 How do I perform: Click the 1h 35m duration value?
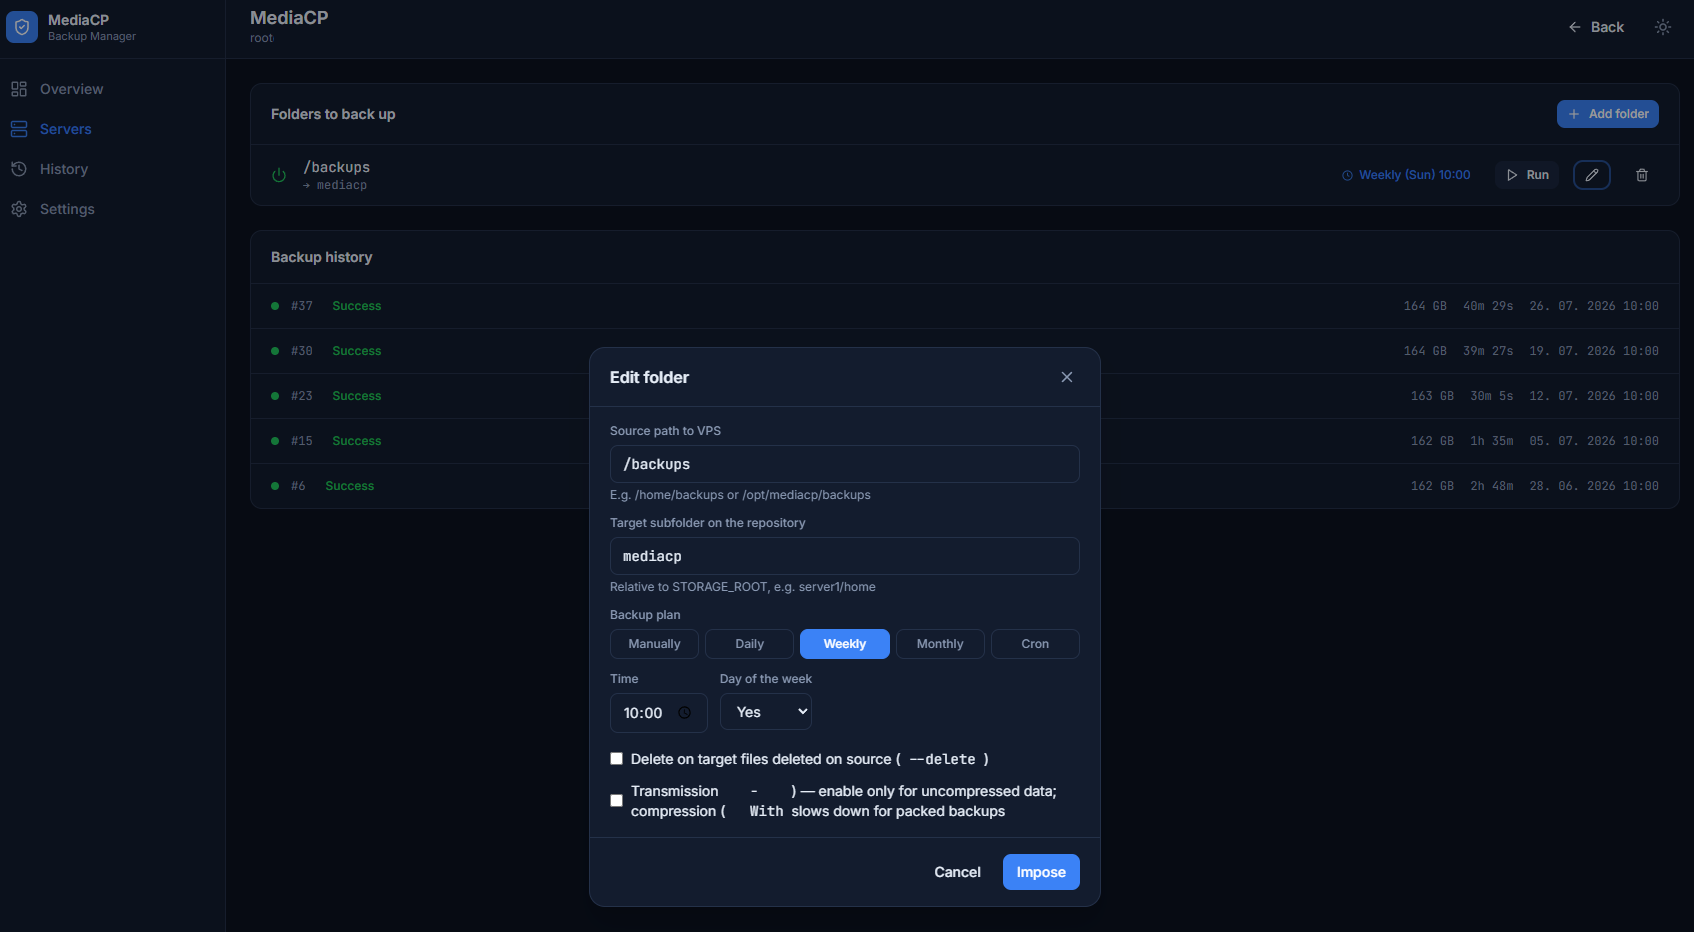click(1492, 441)
